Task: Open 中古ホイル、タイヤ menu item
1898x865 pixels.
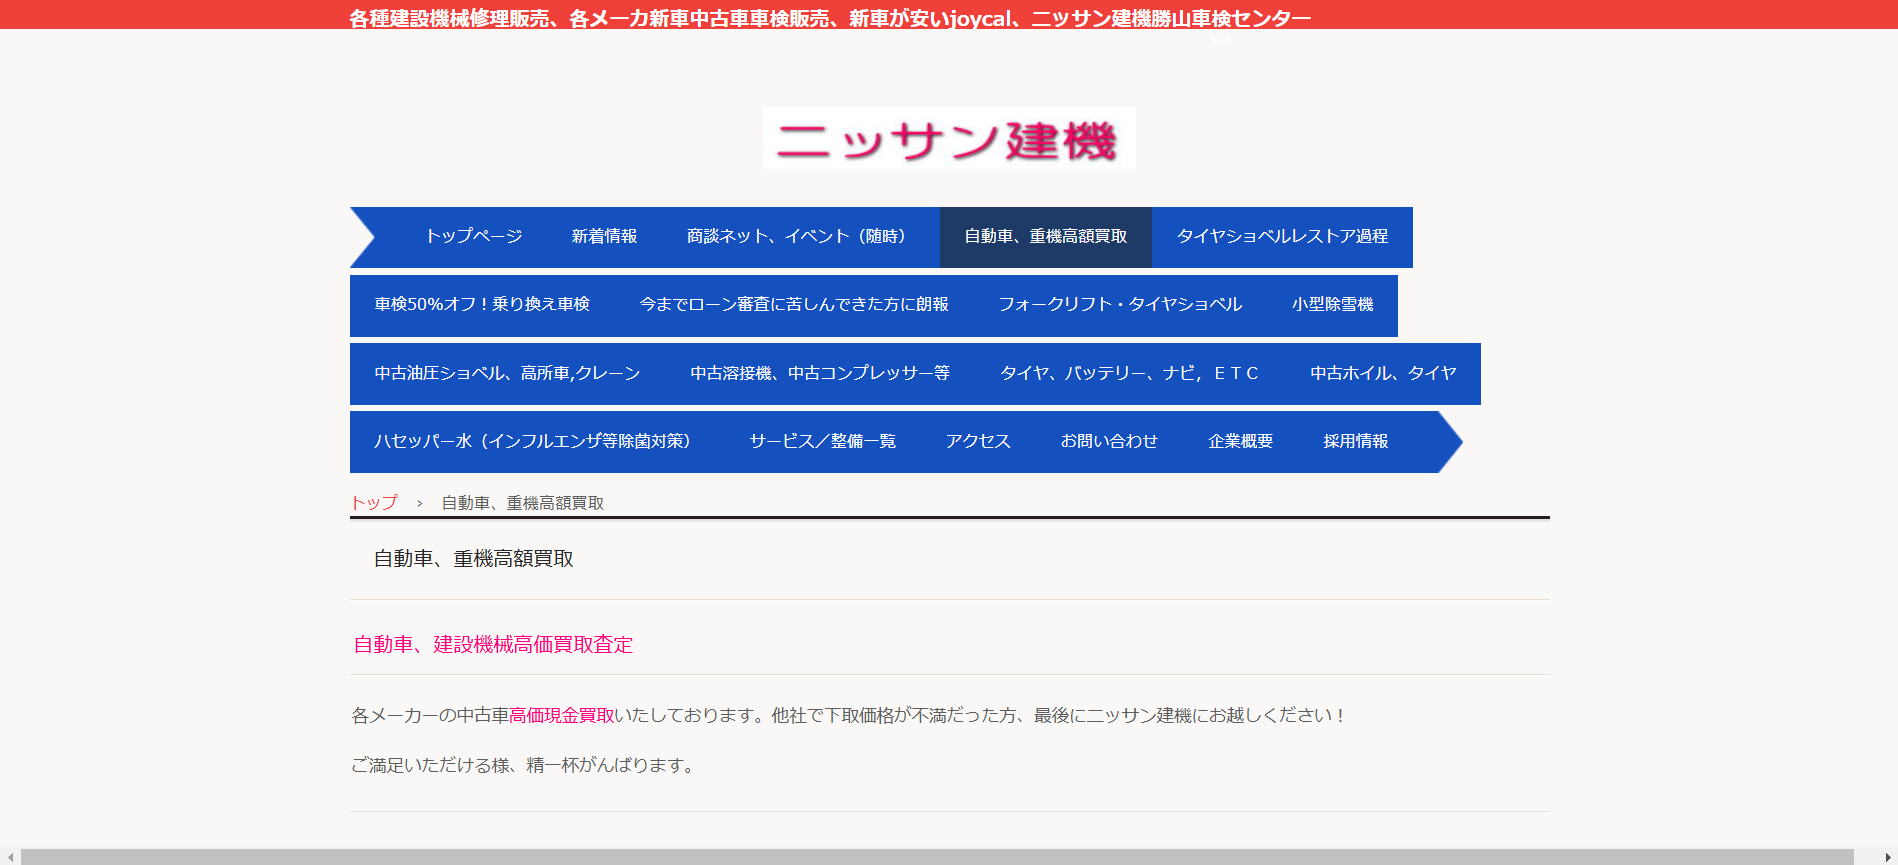Action: pos(1383,374)
